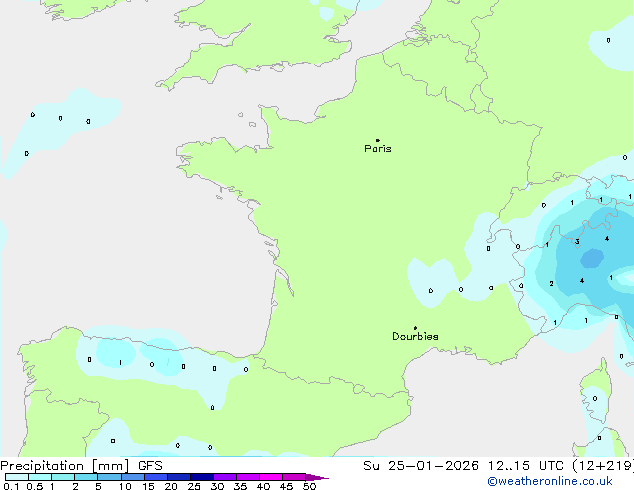Click the Dourbies location label
The image size is (634, 490).
coord(415,336)
